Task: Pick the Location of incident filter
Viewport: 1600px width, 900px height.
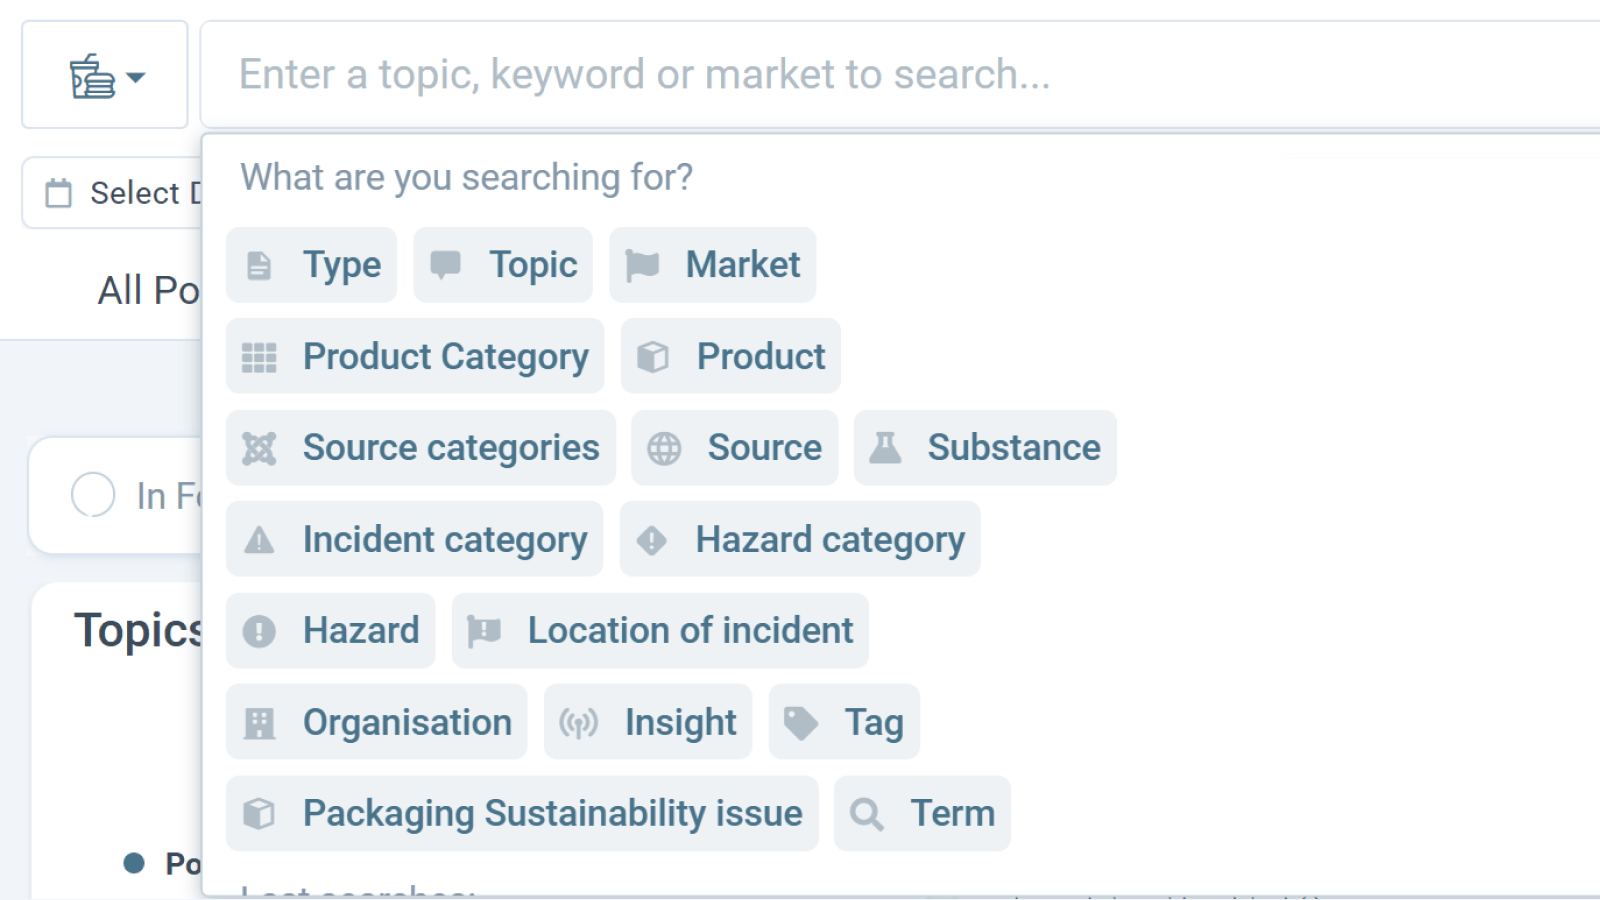Action: (660, 631)
